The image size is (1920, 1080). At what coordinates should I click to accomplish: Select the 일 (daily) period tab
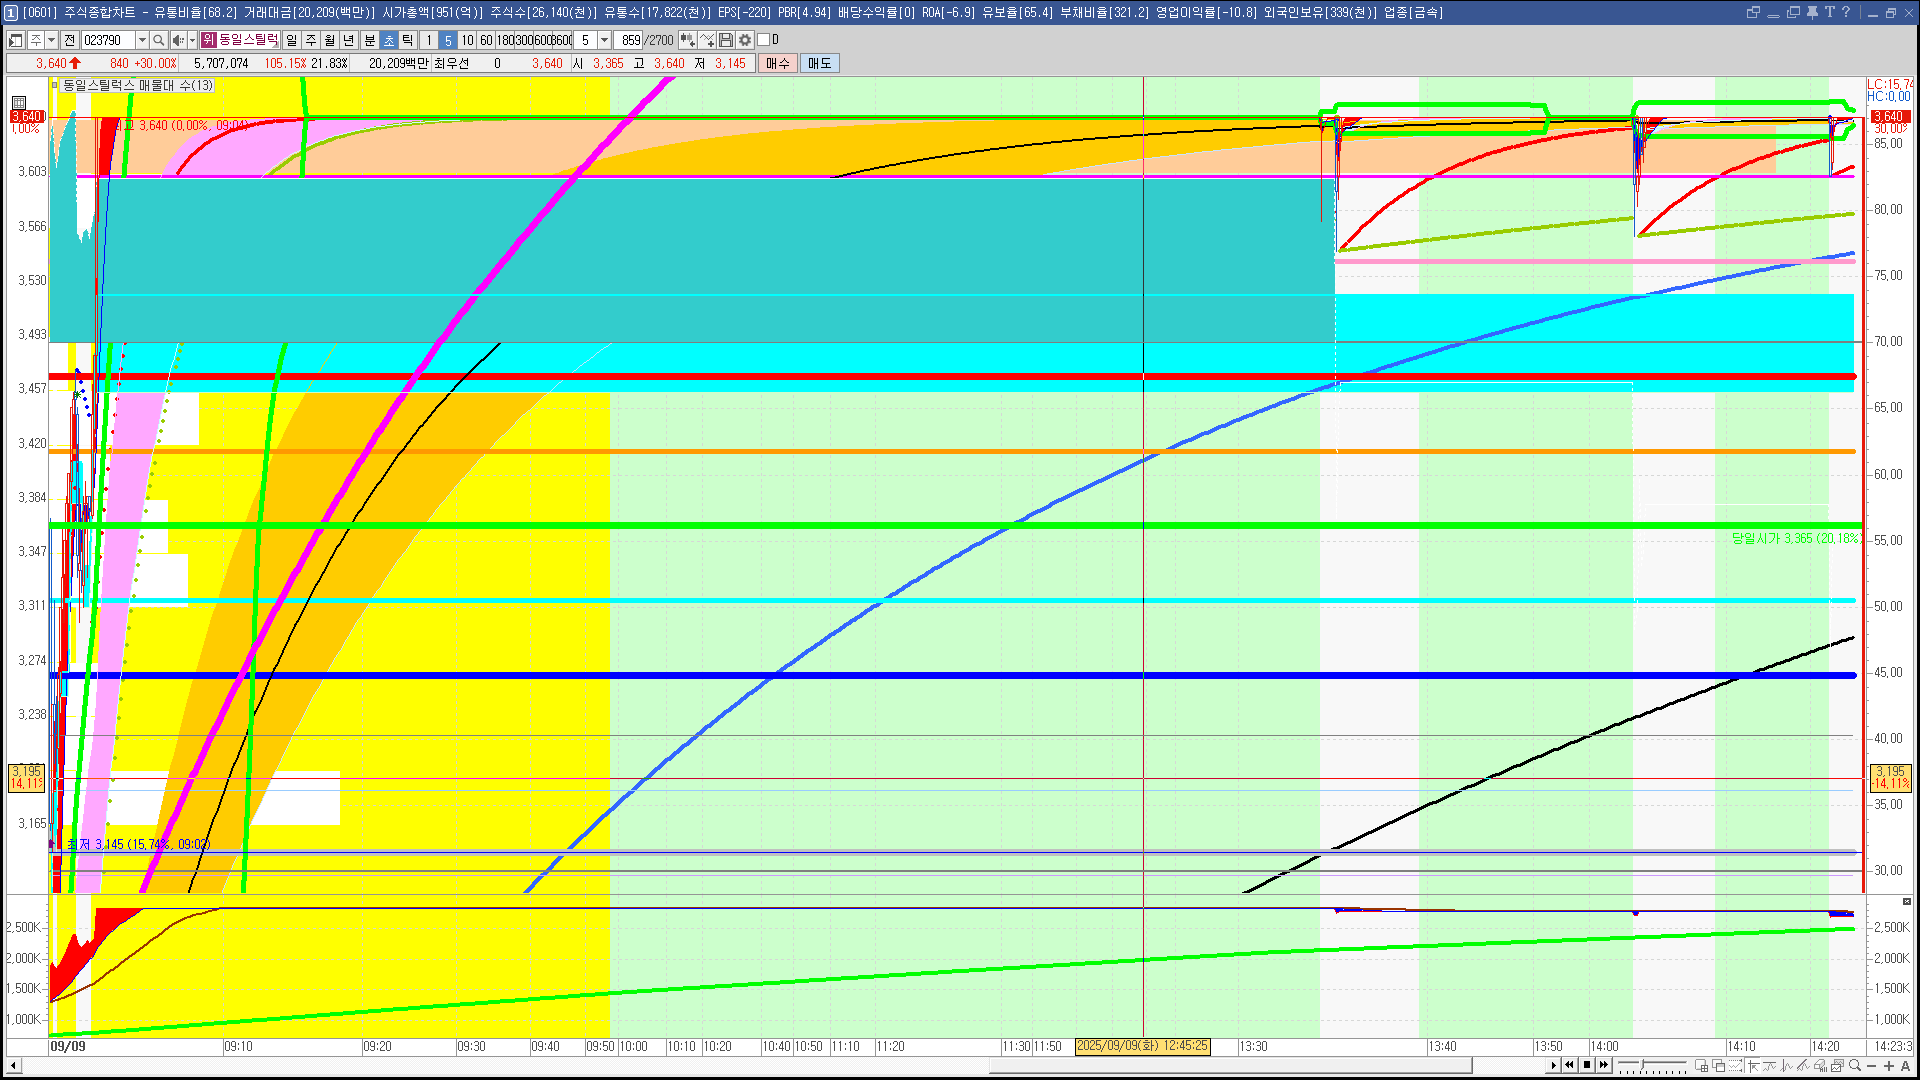coord(291,40)
